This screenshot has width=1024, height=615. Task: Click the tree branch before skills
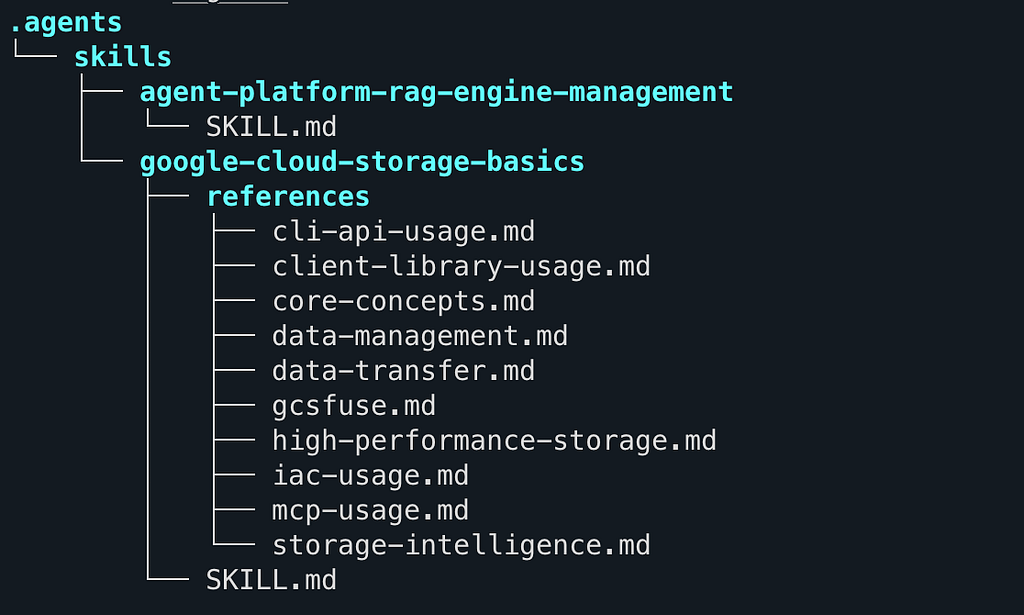click(x=35, y=50)
